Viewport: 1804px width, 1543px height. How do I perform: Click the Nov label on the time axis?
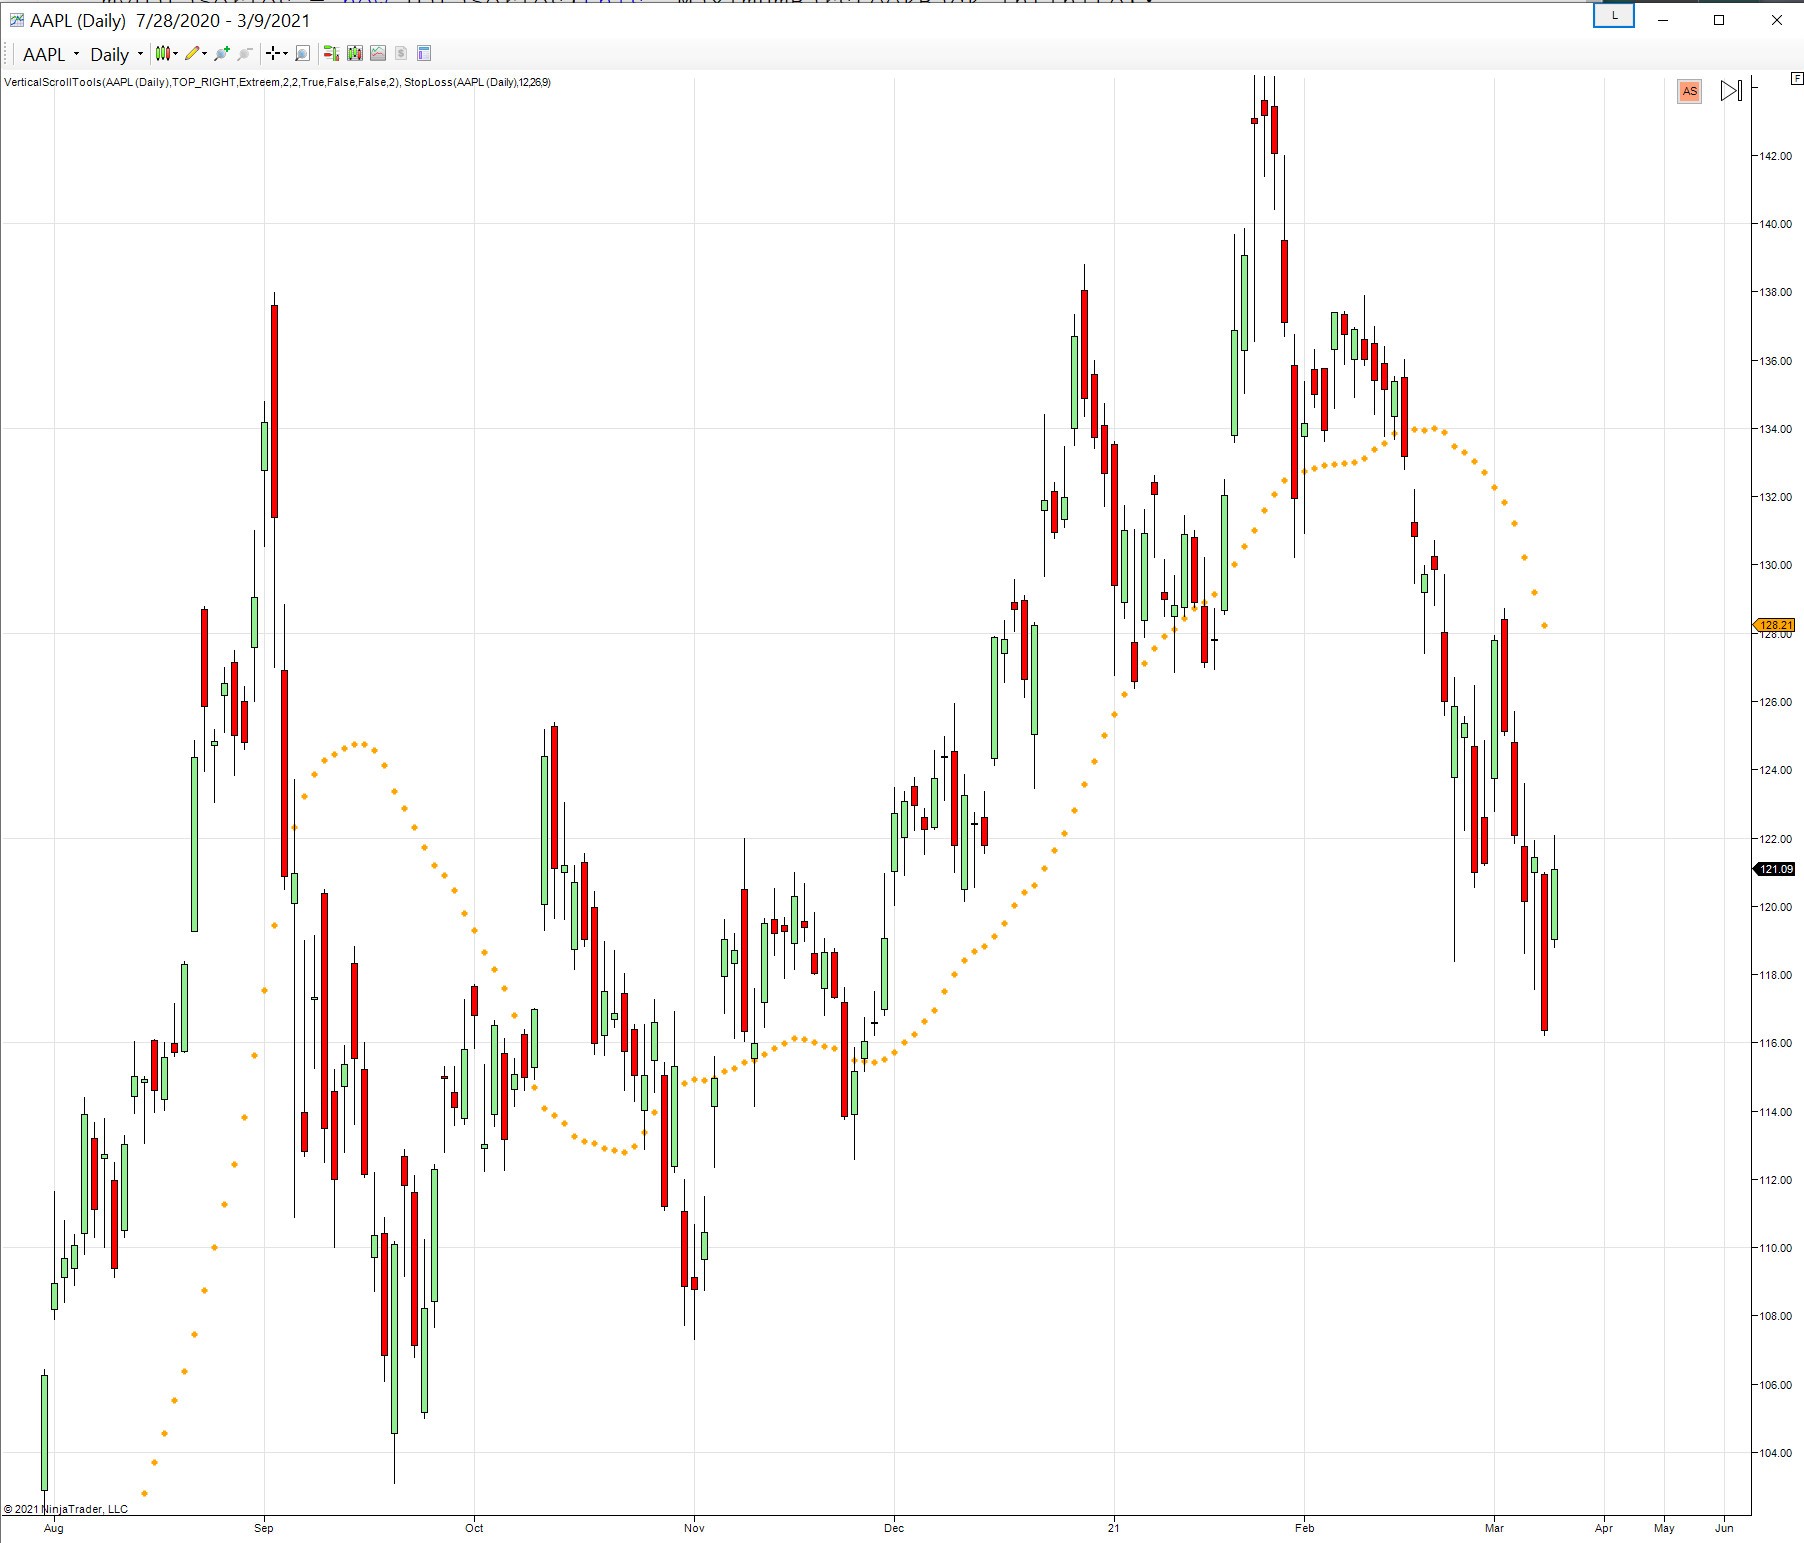click(x=694, y=1528)
